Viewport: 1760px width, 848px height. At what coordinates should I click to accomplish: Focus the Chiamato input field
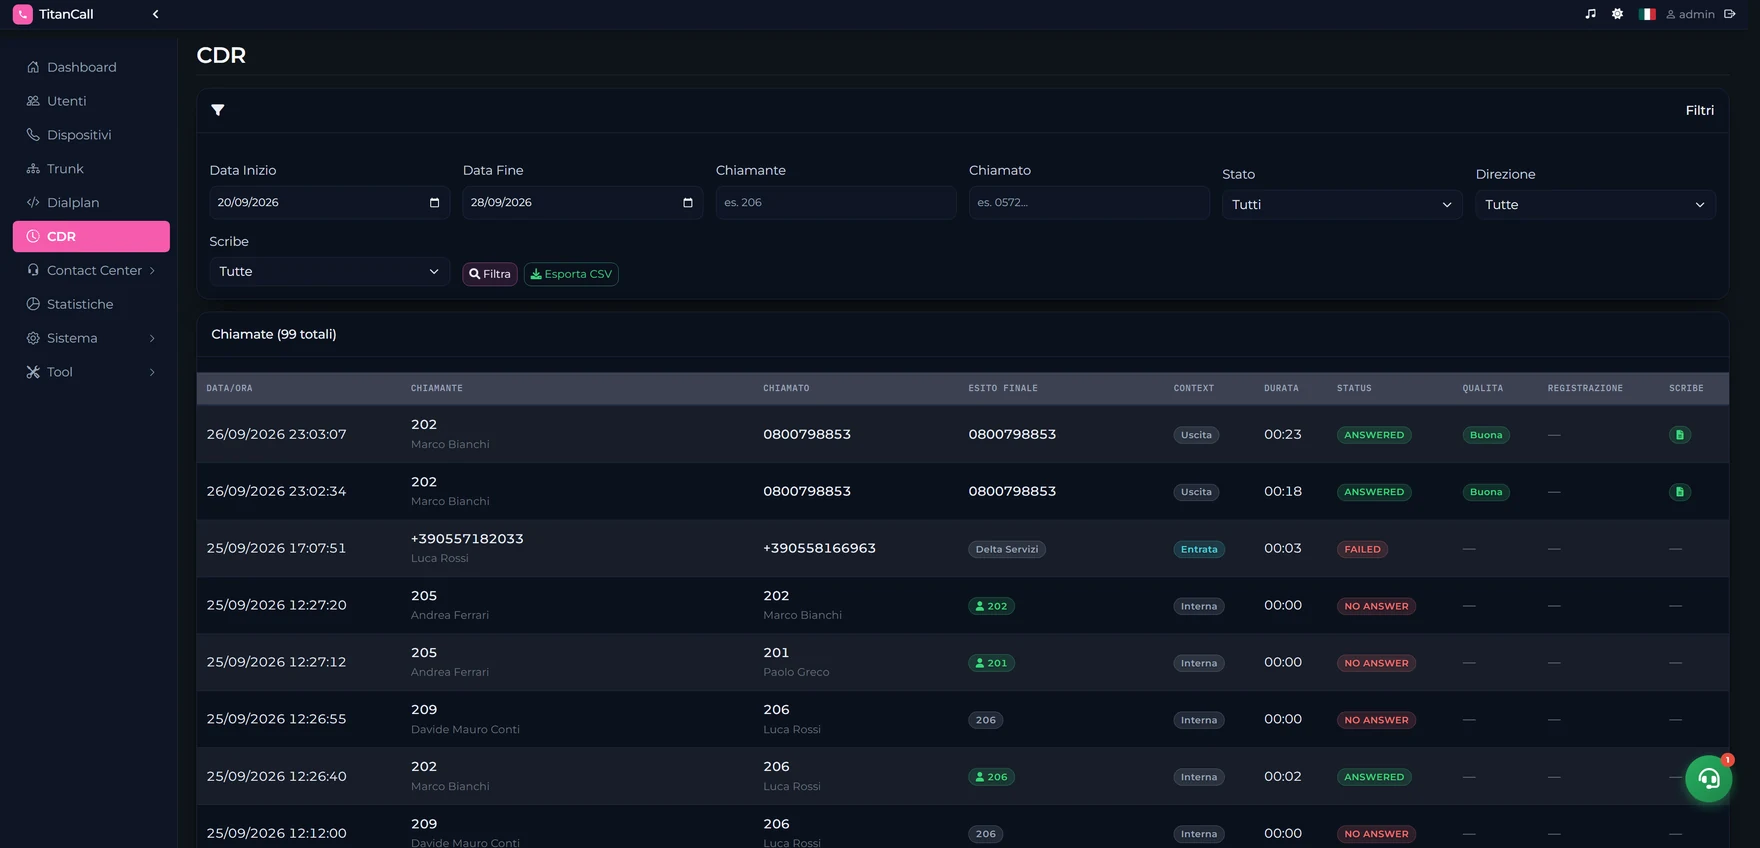(x=1089, y=203)
